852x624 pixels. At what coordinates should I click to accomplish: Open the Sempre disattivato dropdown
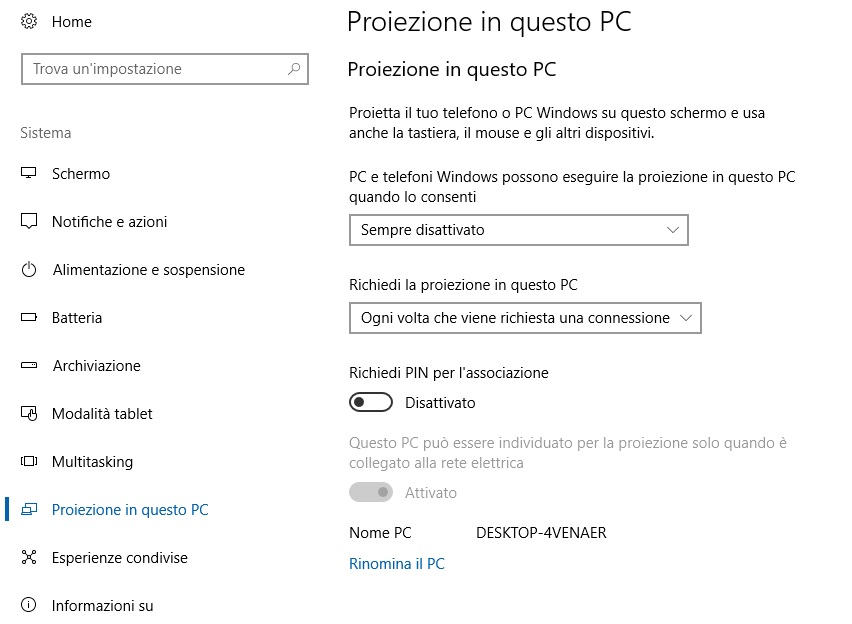[x=519, y=230]
